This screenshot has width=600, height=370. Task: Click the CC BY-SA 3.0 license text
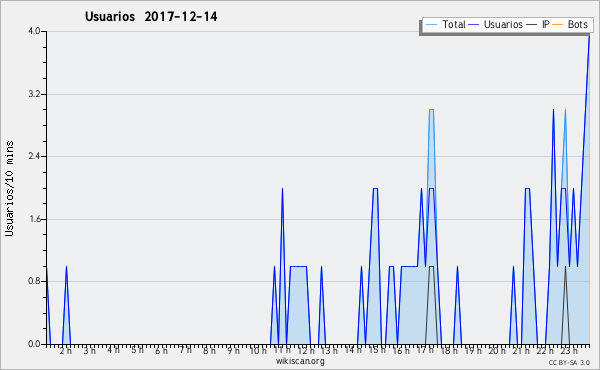pyautogui.click(x=569, y=363)
